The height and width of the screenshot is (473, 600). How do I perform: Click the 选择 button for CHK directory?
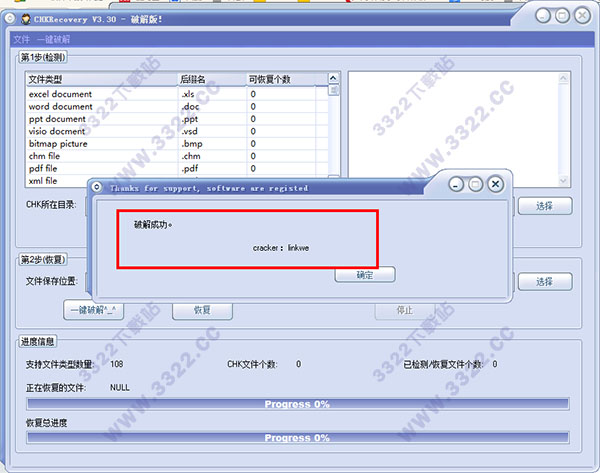tap(545, 206)
